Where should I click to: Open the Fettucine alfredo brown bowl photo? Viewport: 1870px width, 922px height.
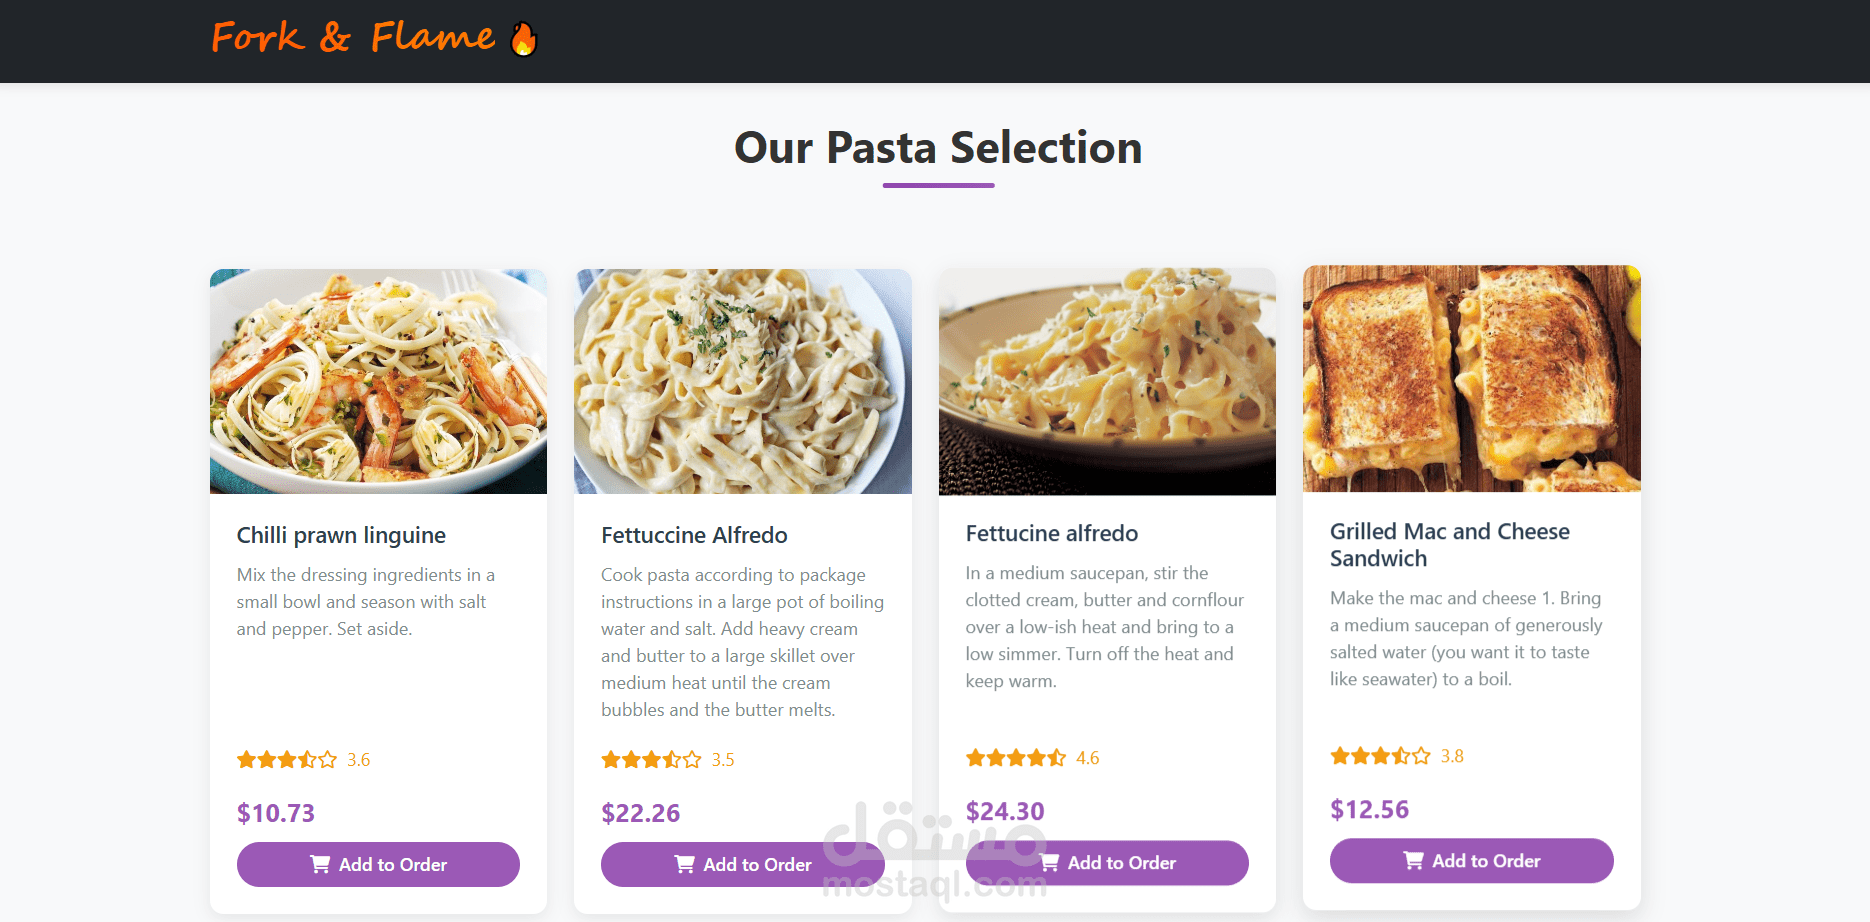[1107, 381]
